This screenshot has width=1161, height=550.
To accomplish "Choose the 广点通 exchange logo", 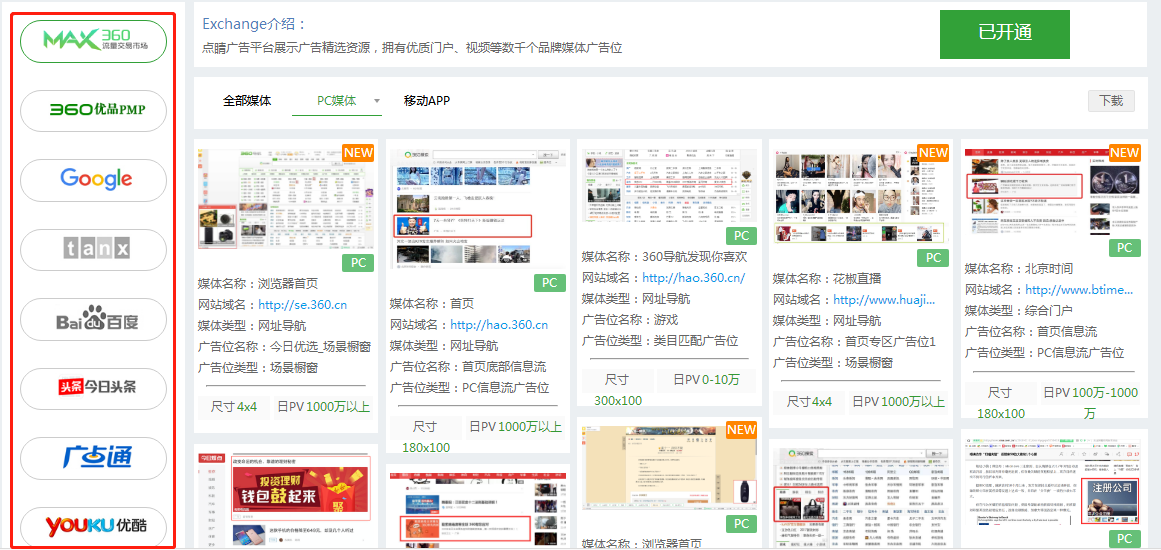I will pos(94,458).
